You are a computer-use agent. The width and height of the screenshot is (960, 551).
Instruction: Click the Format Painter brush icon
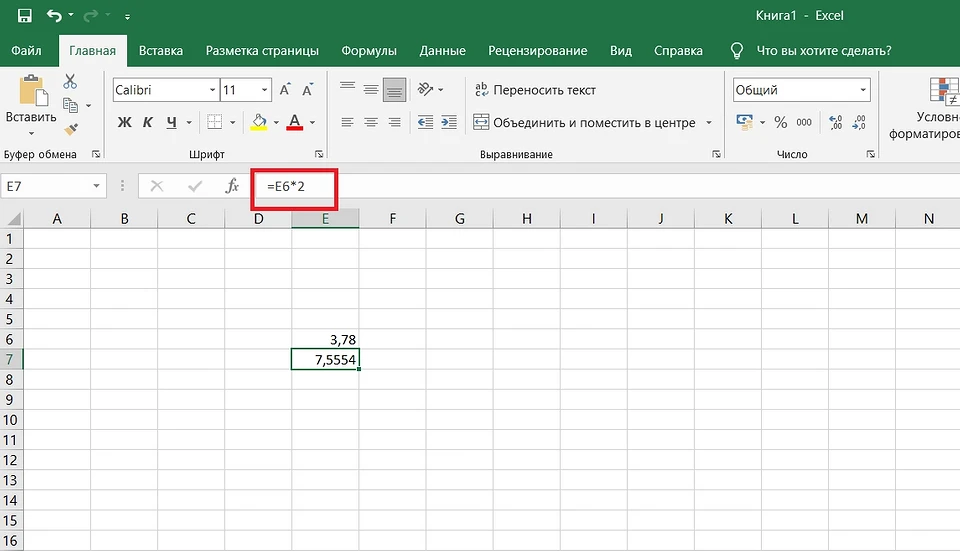(x=71, y=129)
